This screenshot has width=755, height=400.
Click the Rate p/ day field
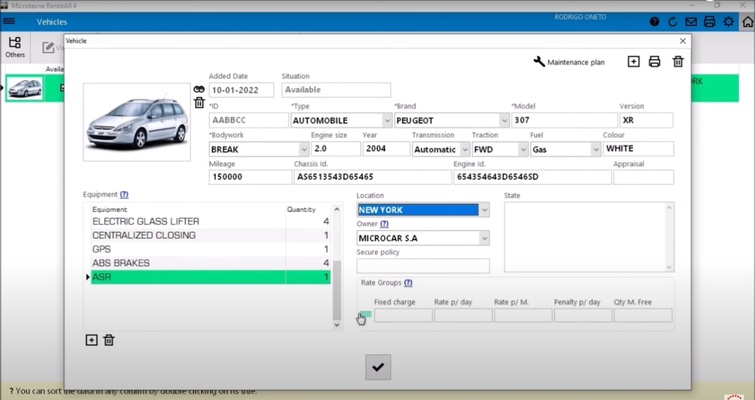(463, 315)
